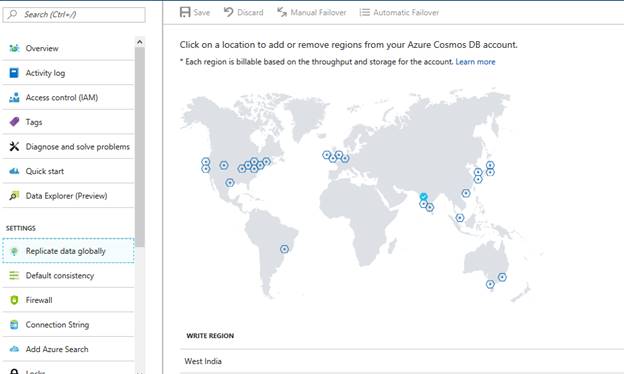The image size is (624, 374).
Task: Click the Diagnose and solve problems wrench icon
Action: [14, 146]
